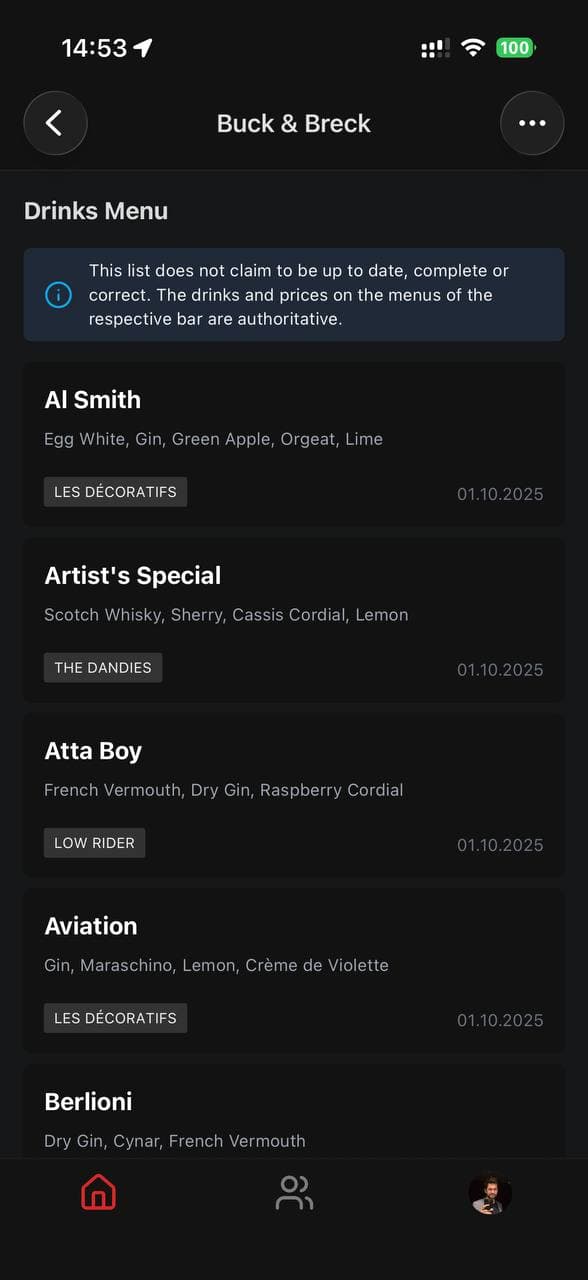Tap the Buck & Breck title
The image size is (588, 1280).
(x=293, y=123)
